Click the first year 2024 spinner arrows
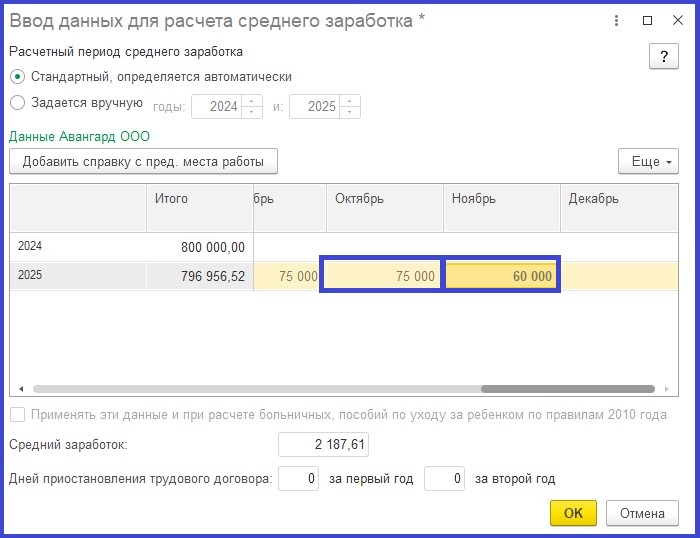This screenshot has height=538, width=700. point(251,106)
